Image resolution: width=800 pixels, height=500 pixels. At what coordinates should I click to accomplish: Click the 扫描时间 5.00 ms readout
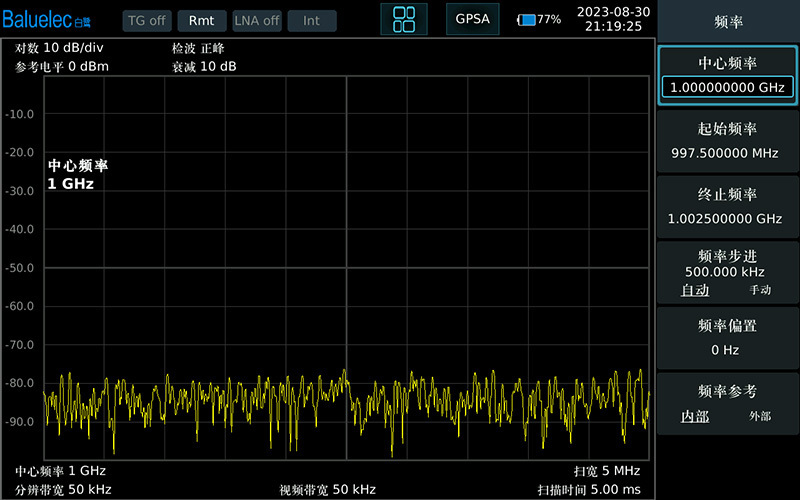[589, 490]
